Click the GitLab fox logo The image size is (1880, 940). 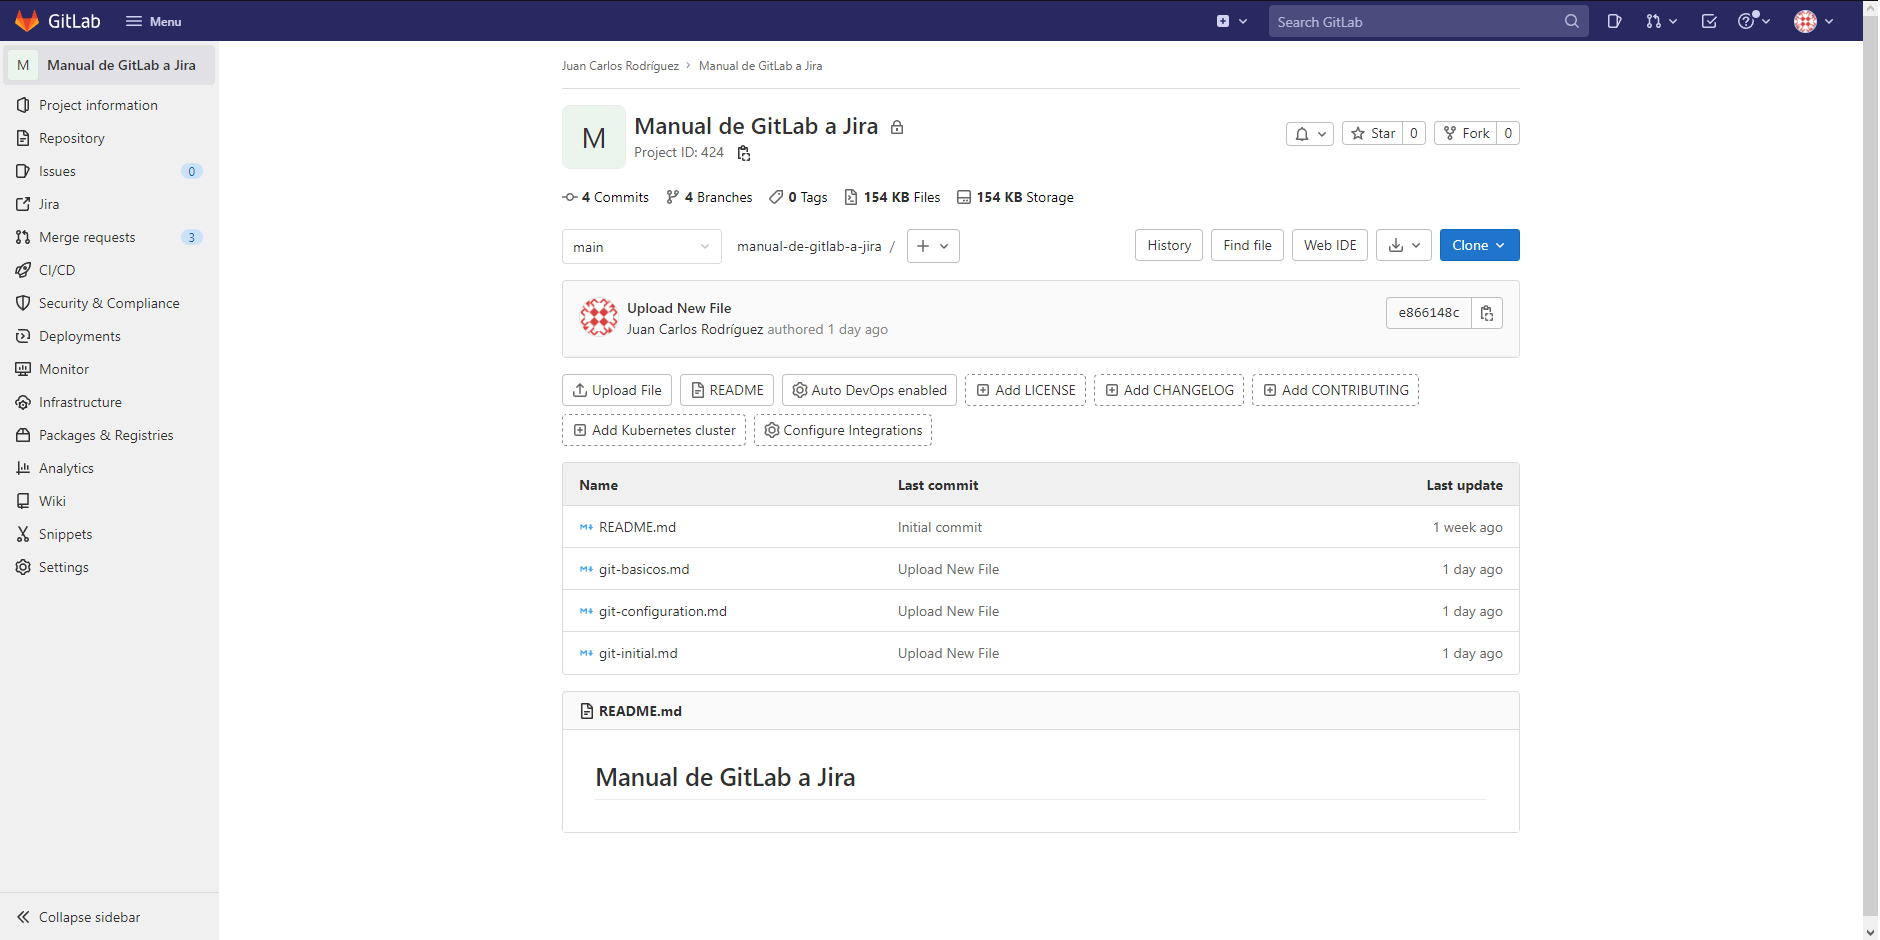pyautogui.click(x=27, y=21)
